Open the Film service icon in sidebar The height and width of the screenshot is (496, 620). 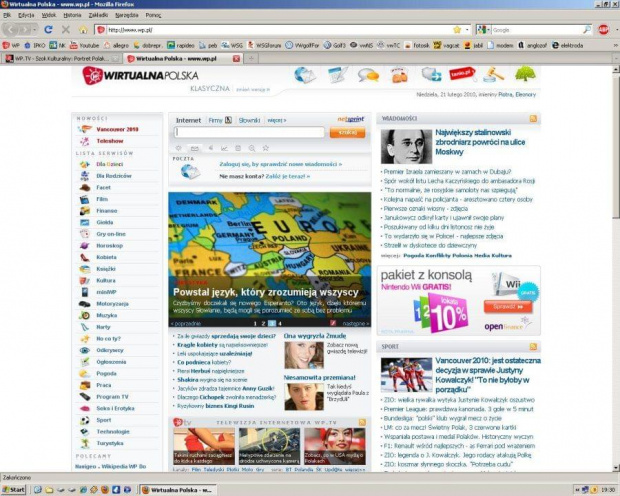84,199
